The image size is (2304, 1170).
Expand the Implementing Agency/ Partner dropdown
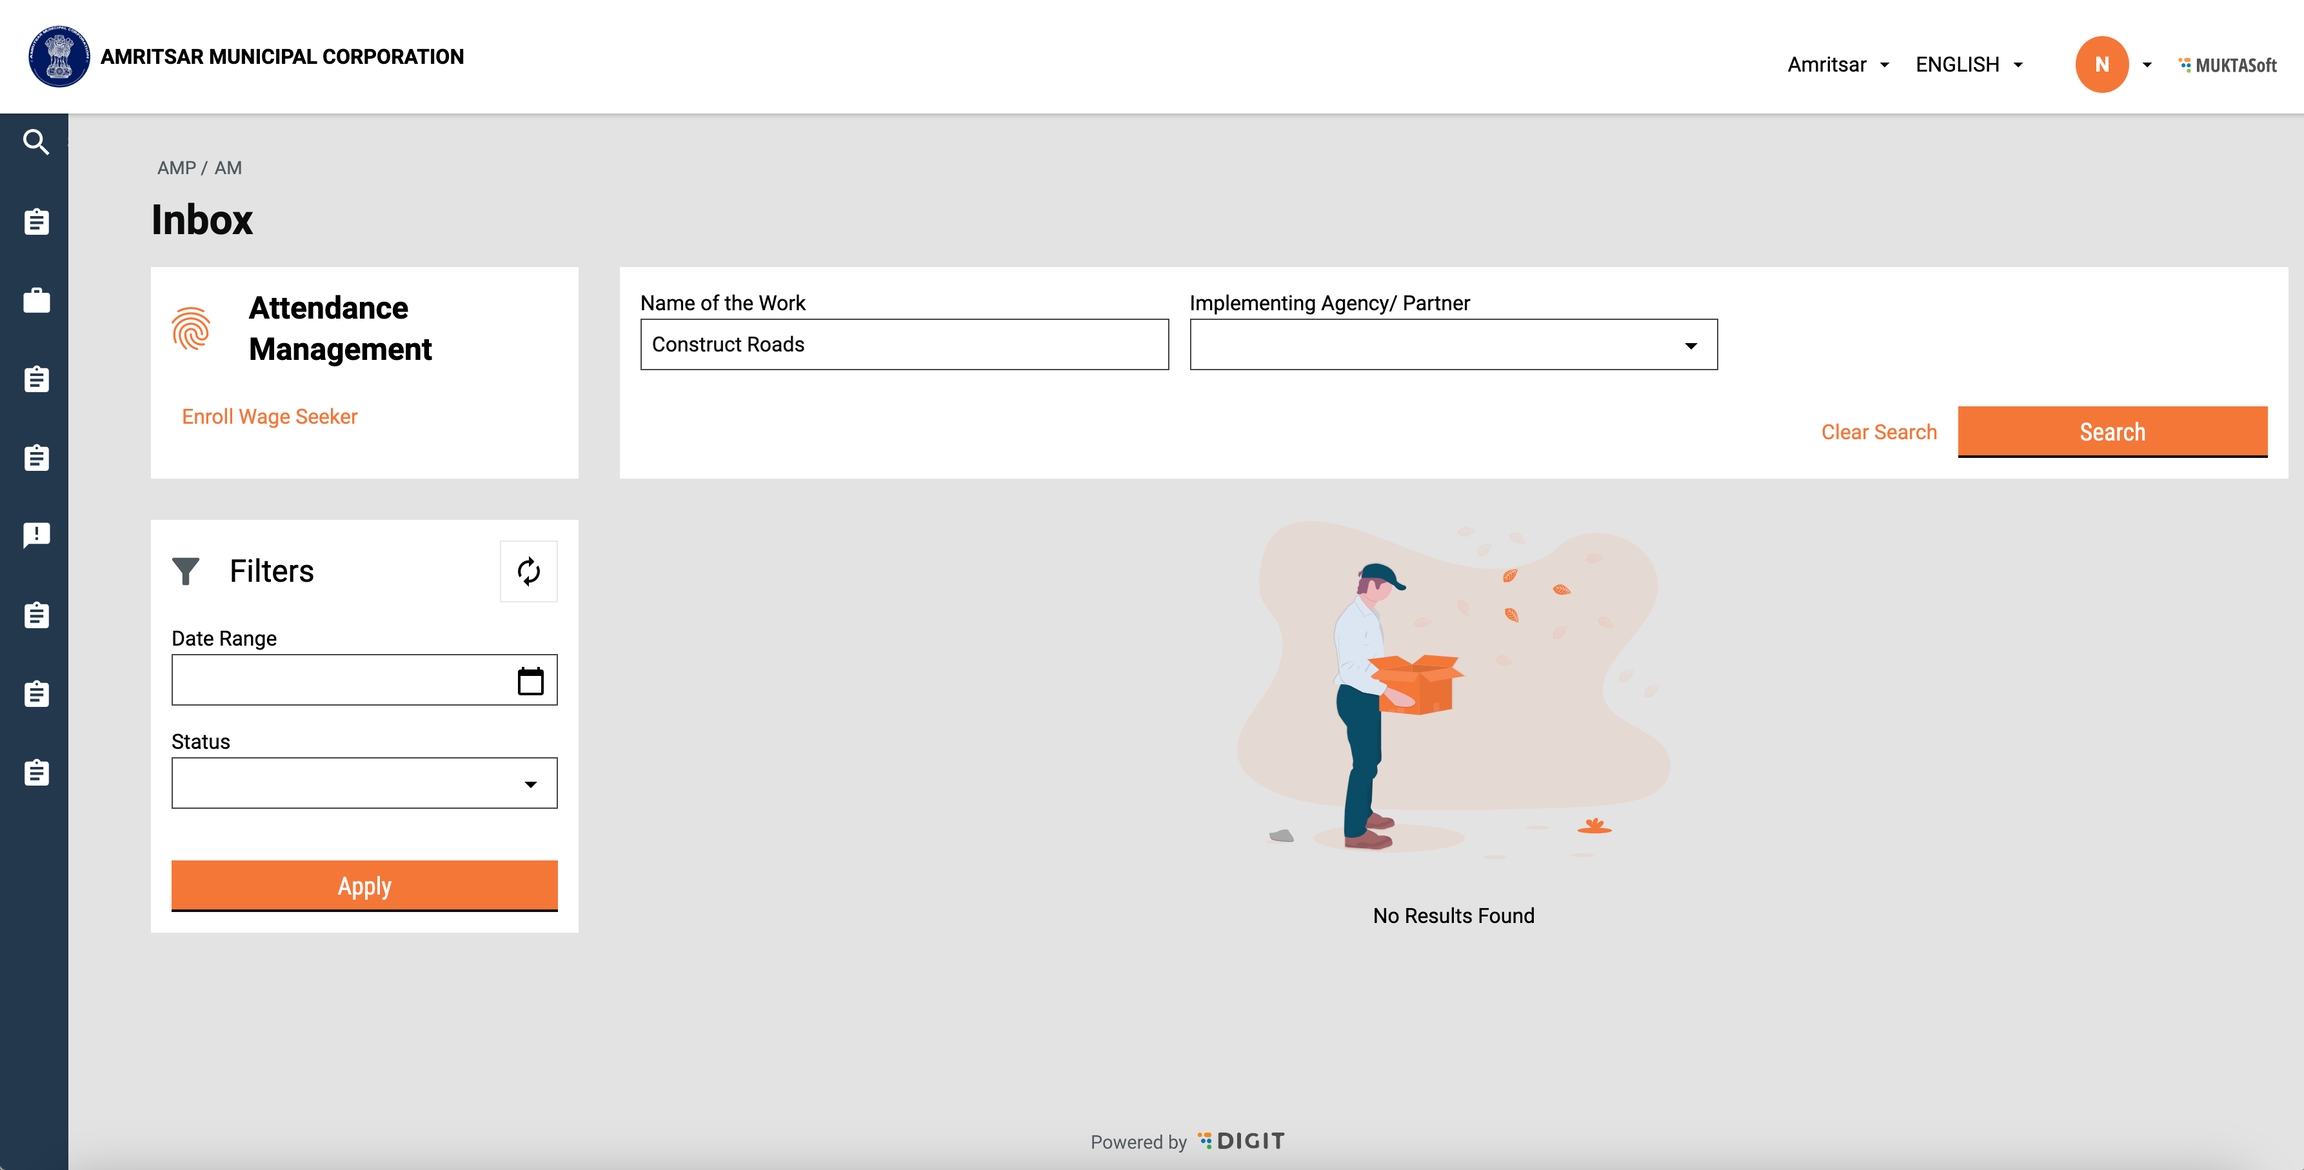tap(1453, 345)
